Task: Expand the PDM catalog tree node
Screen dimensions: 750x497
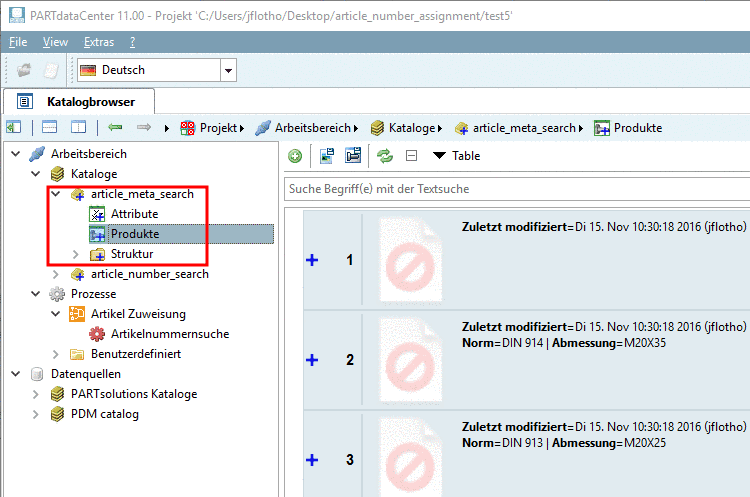Action: point(36,414)
